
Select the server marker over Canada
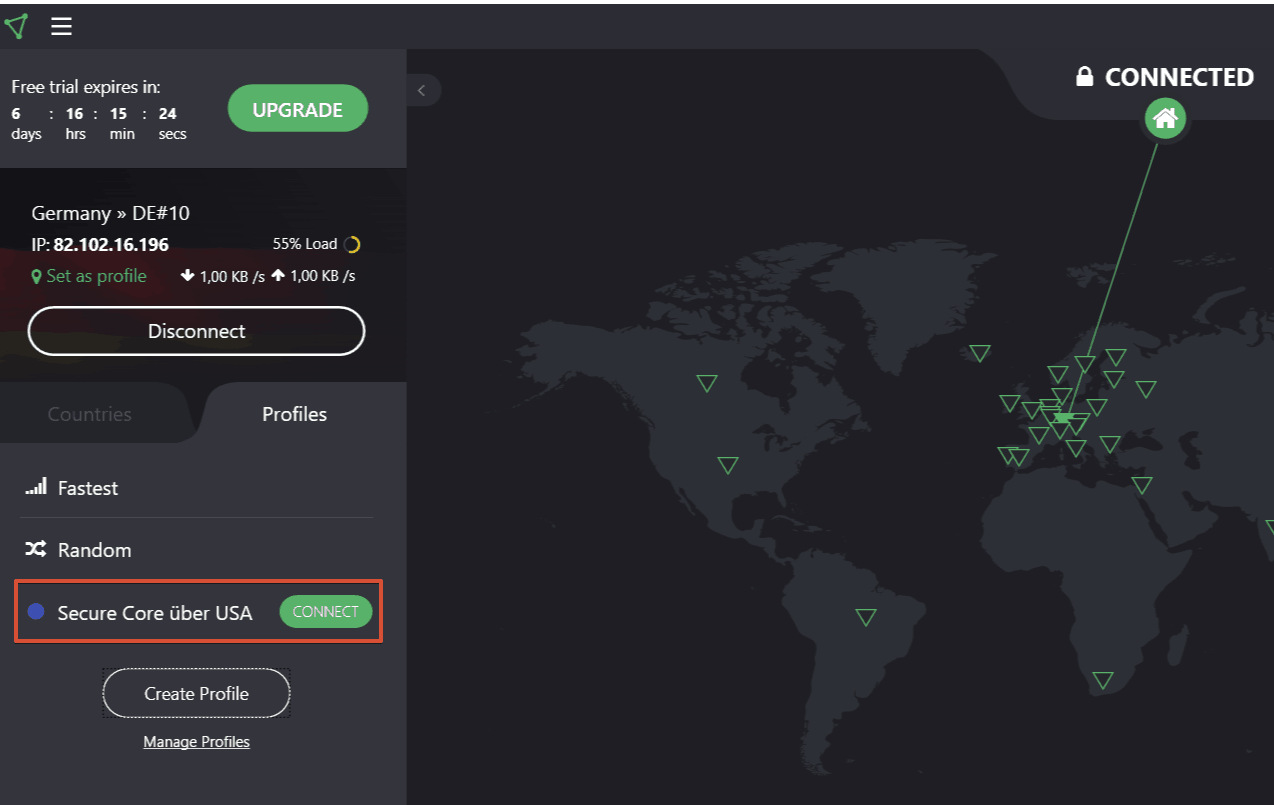[707, 383]
